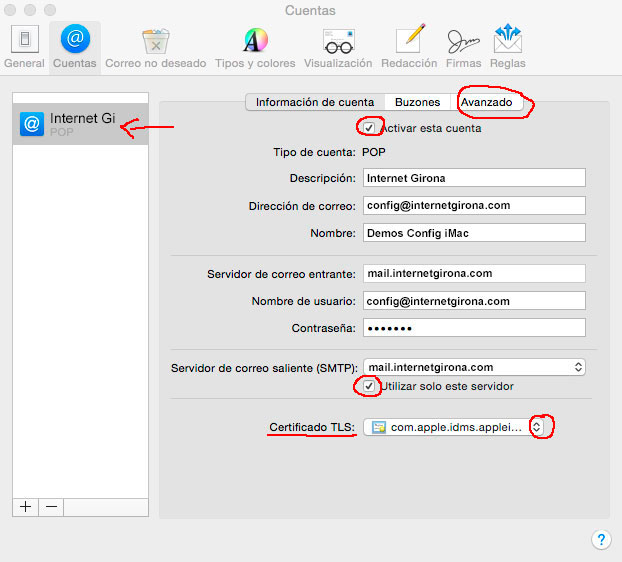Viewport: 622px width, 562px height.
Task: Open Correo no deseado preferences
Action: pyautogui.click(x=156, y=47)
